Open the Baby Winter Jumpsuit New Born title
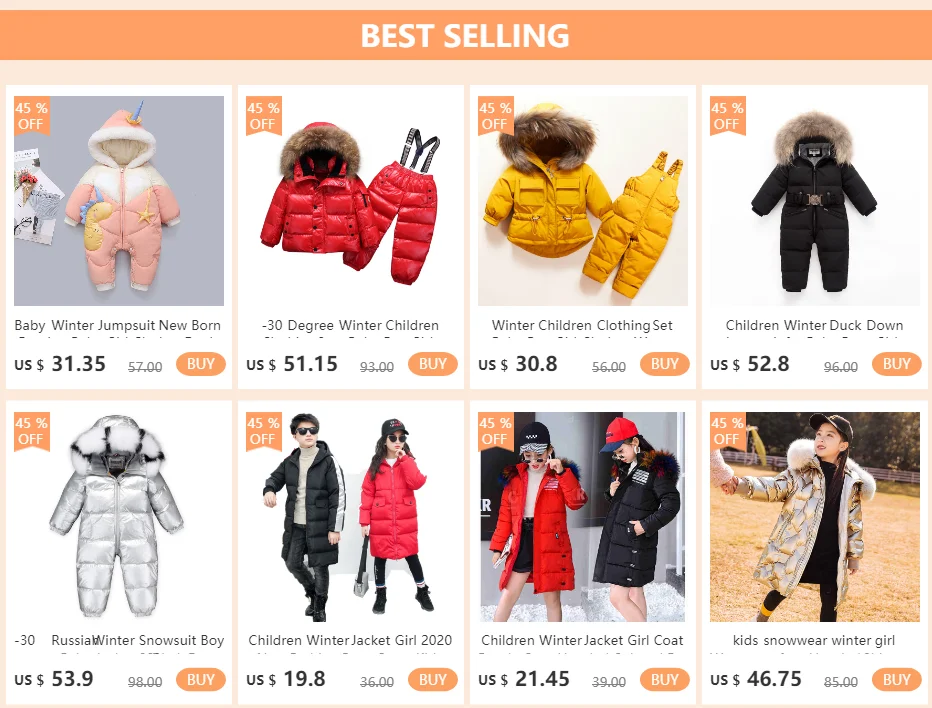This screenshot has height=708, width=932. (118, 326)
